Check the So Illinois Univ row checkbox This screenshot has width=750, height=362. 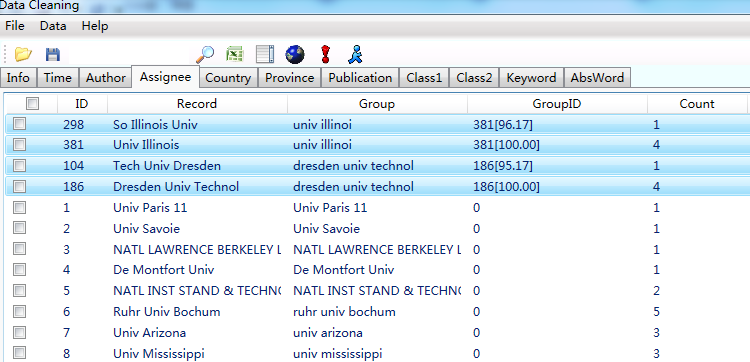pos(20,124)
